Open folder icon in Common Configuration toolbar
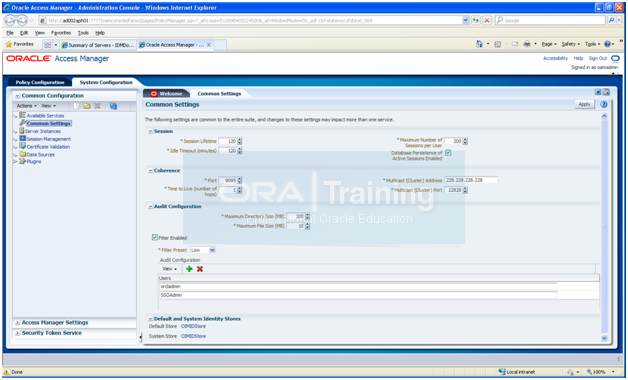 (87, 106)
